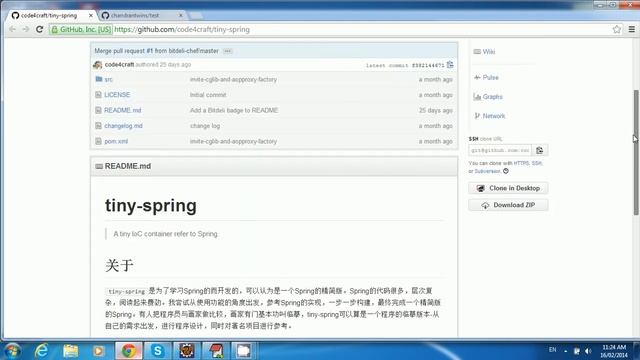Open the changelog.md file

(x=123, y=126)
